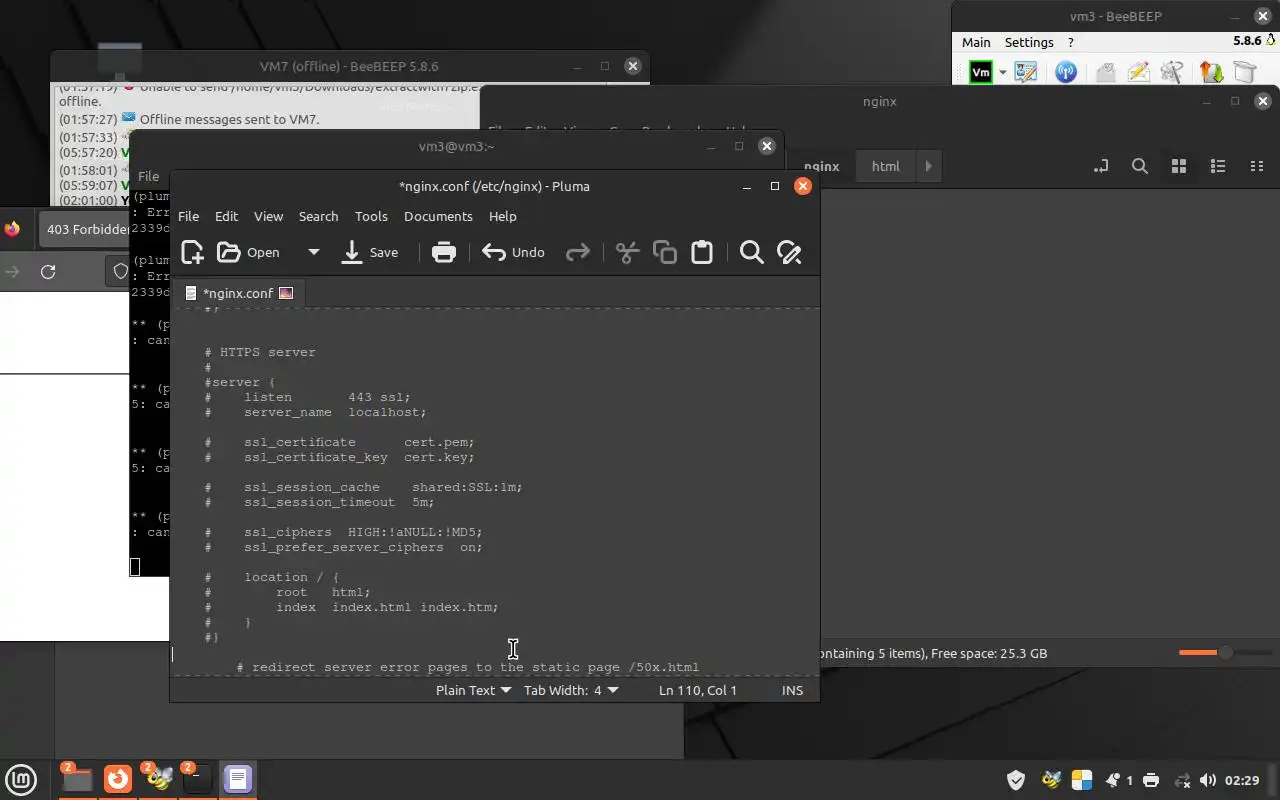Viewport: 1280px width, 800px height.
Task: Write a message with the envelope-pencil icon
Action: [x=1138, y=72]
